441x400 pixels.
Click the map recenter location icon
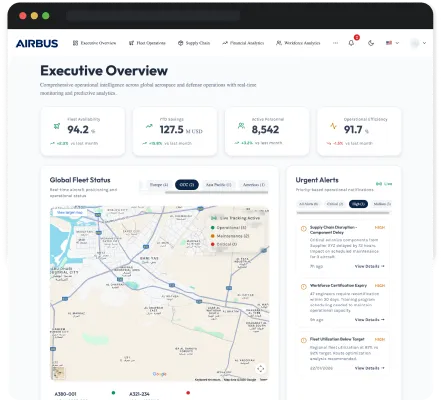coord(261,368)
